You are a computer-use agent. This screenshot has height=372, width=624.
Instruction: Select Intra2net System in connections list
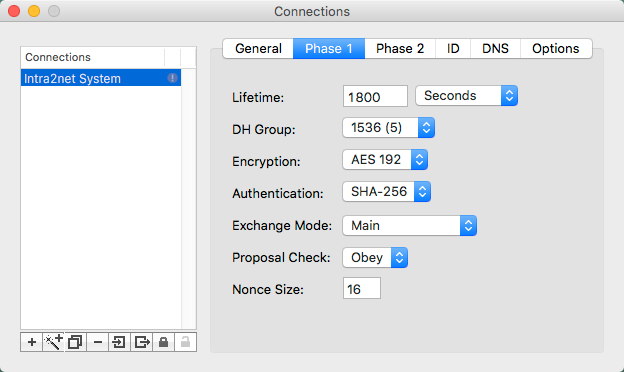click(x=101, y=78)
